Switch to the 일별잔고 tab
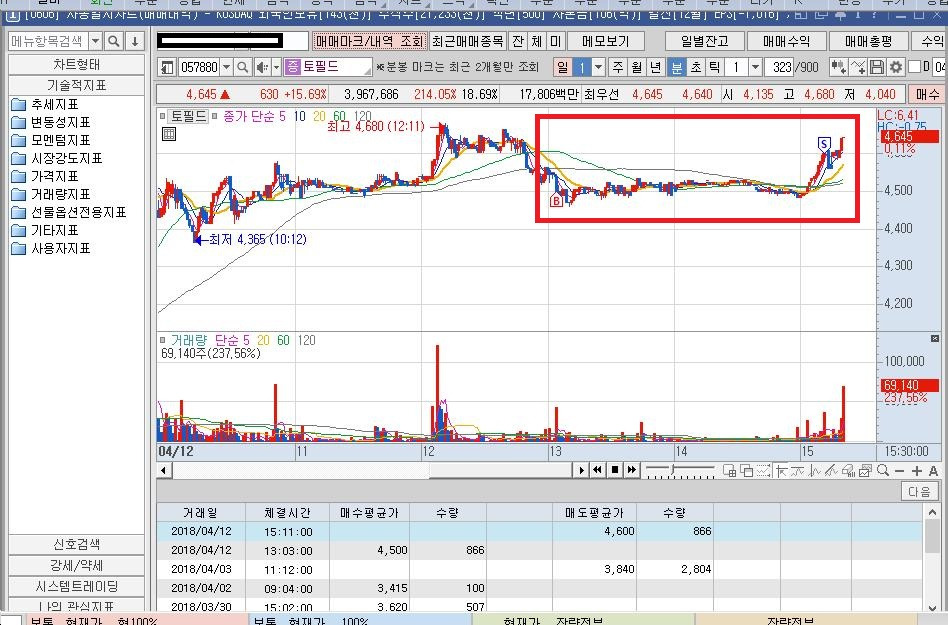The width and height of the screenshot is (948, 625). [x=704, y=41]
